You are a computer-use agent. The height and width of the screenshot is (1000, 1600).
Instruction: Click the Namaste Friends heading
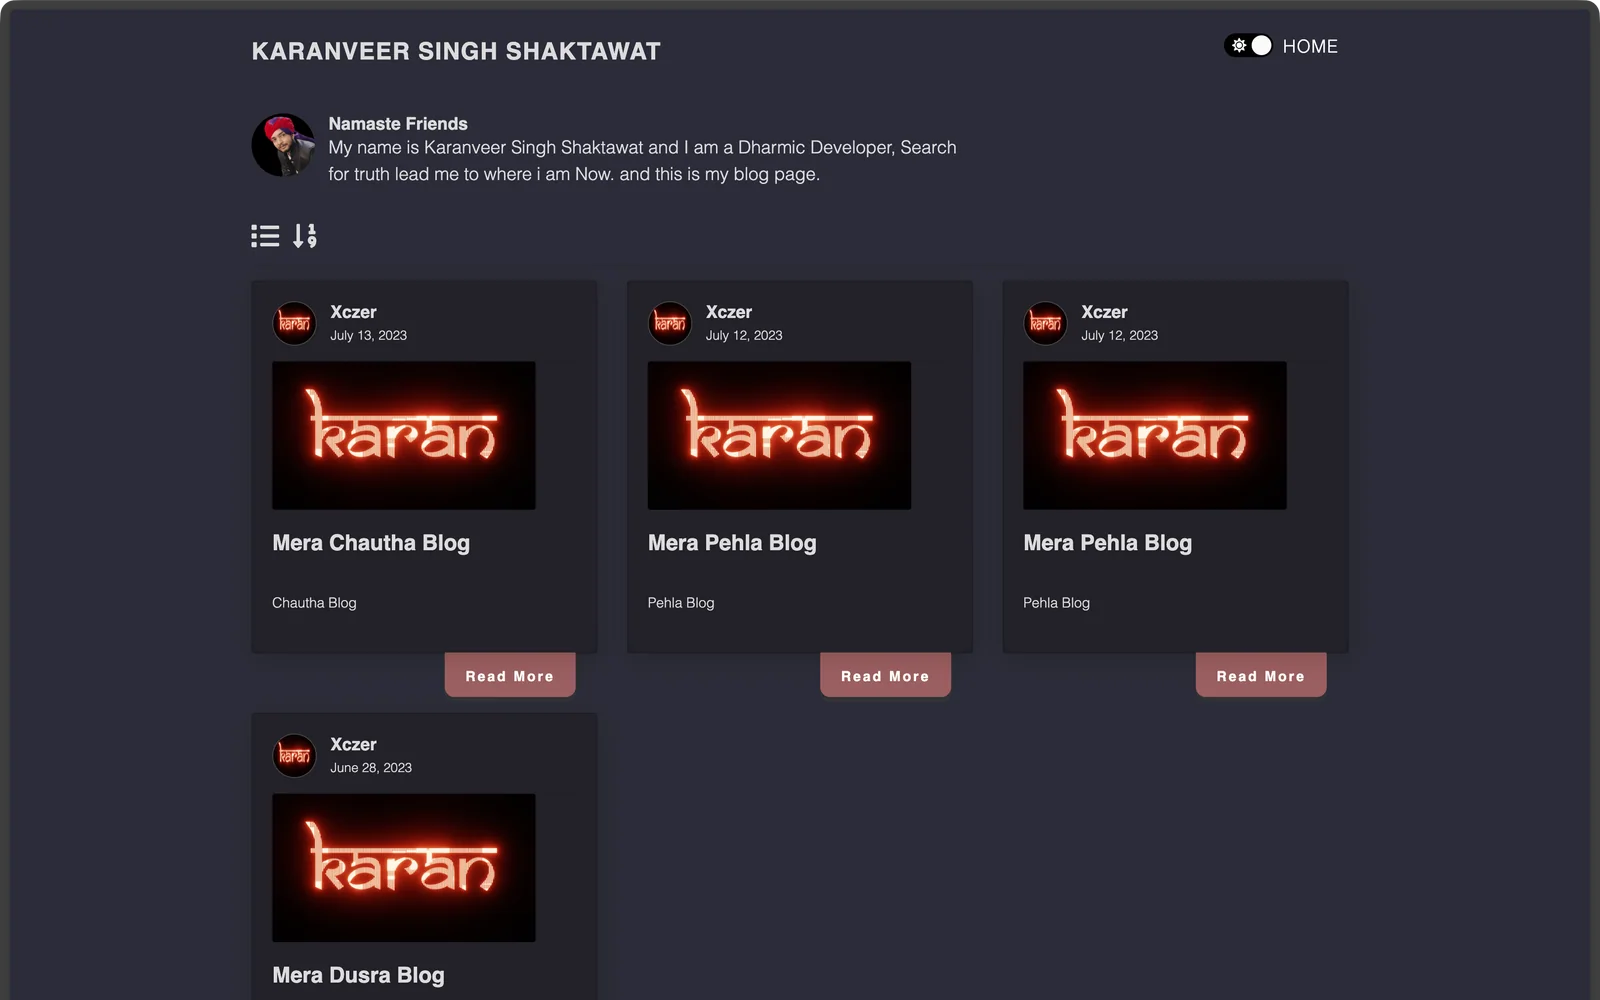[x=398, y=124]
